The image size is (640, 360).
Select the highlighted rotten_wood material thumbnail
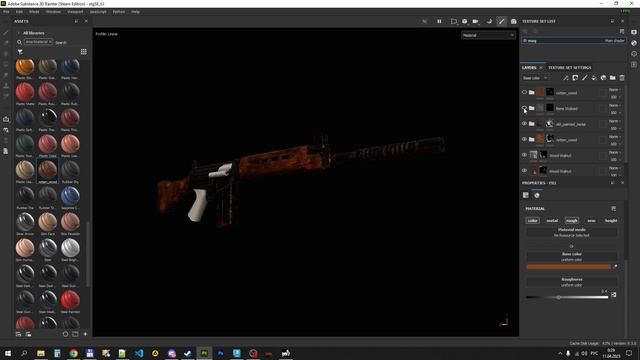(x=48, y=170)
